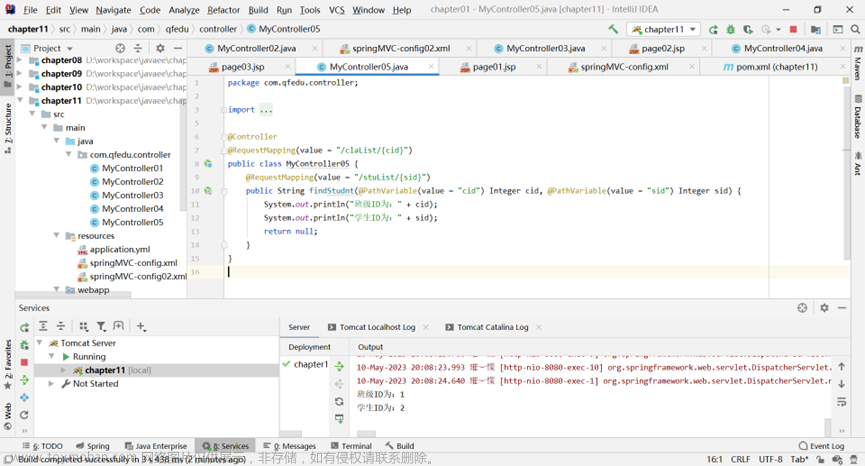Expand chapter09 module node
This screenshot has height=466, width=865.
(x=20, y=73)
